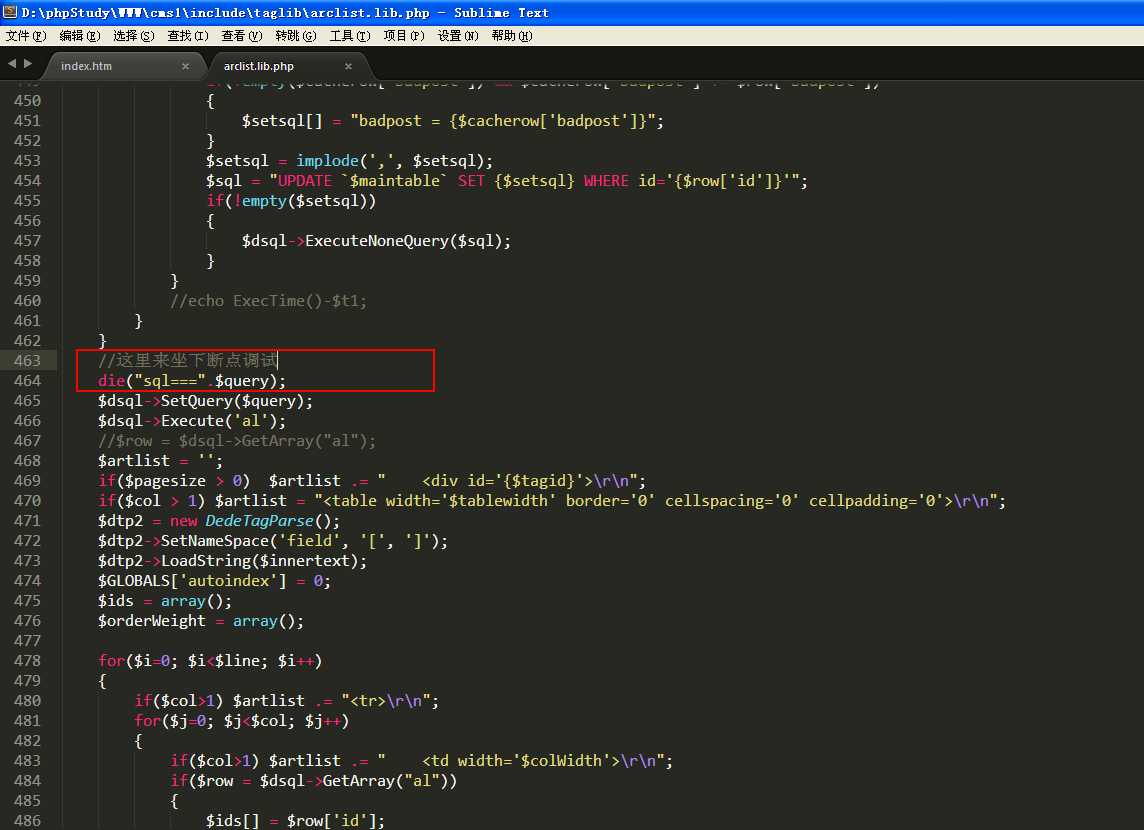Click new DedeTagParse() on line 471
The height and width of the screenshot is (830, 1144).
255,521
